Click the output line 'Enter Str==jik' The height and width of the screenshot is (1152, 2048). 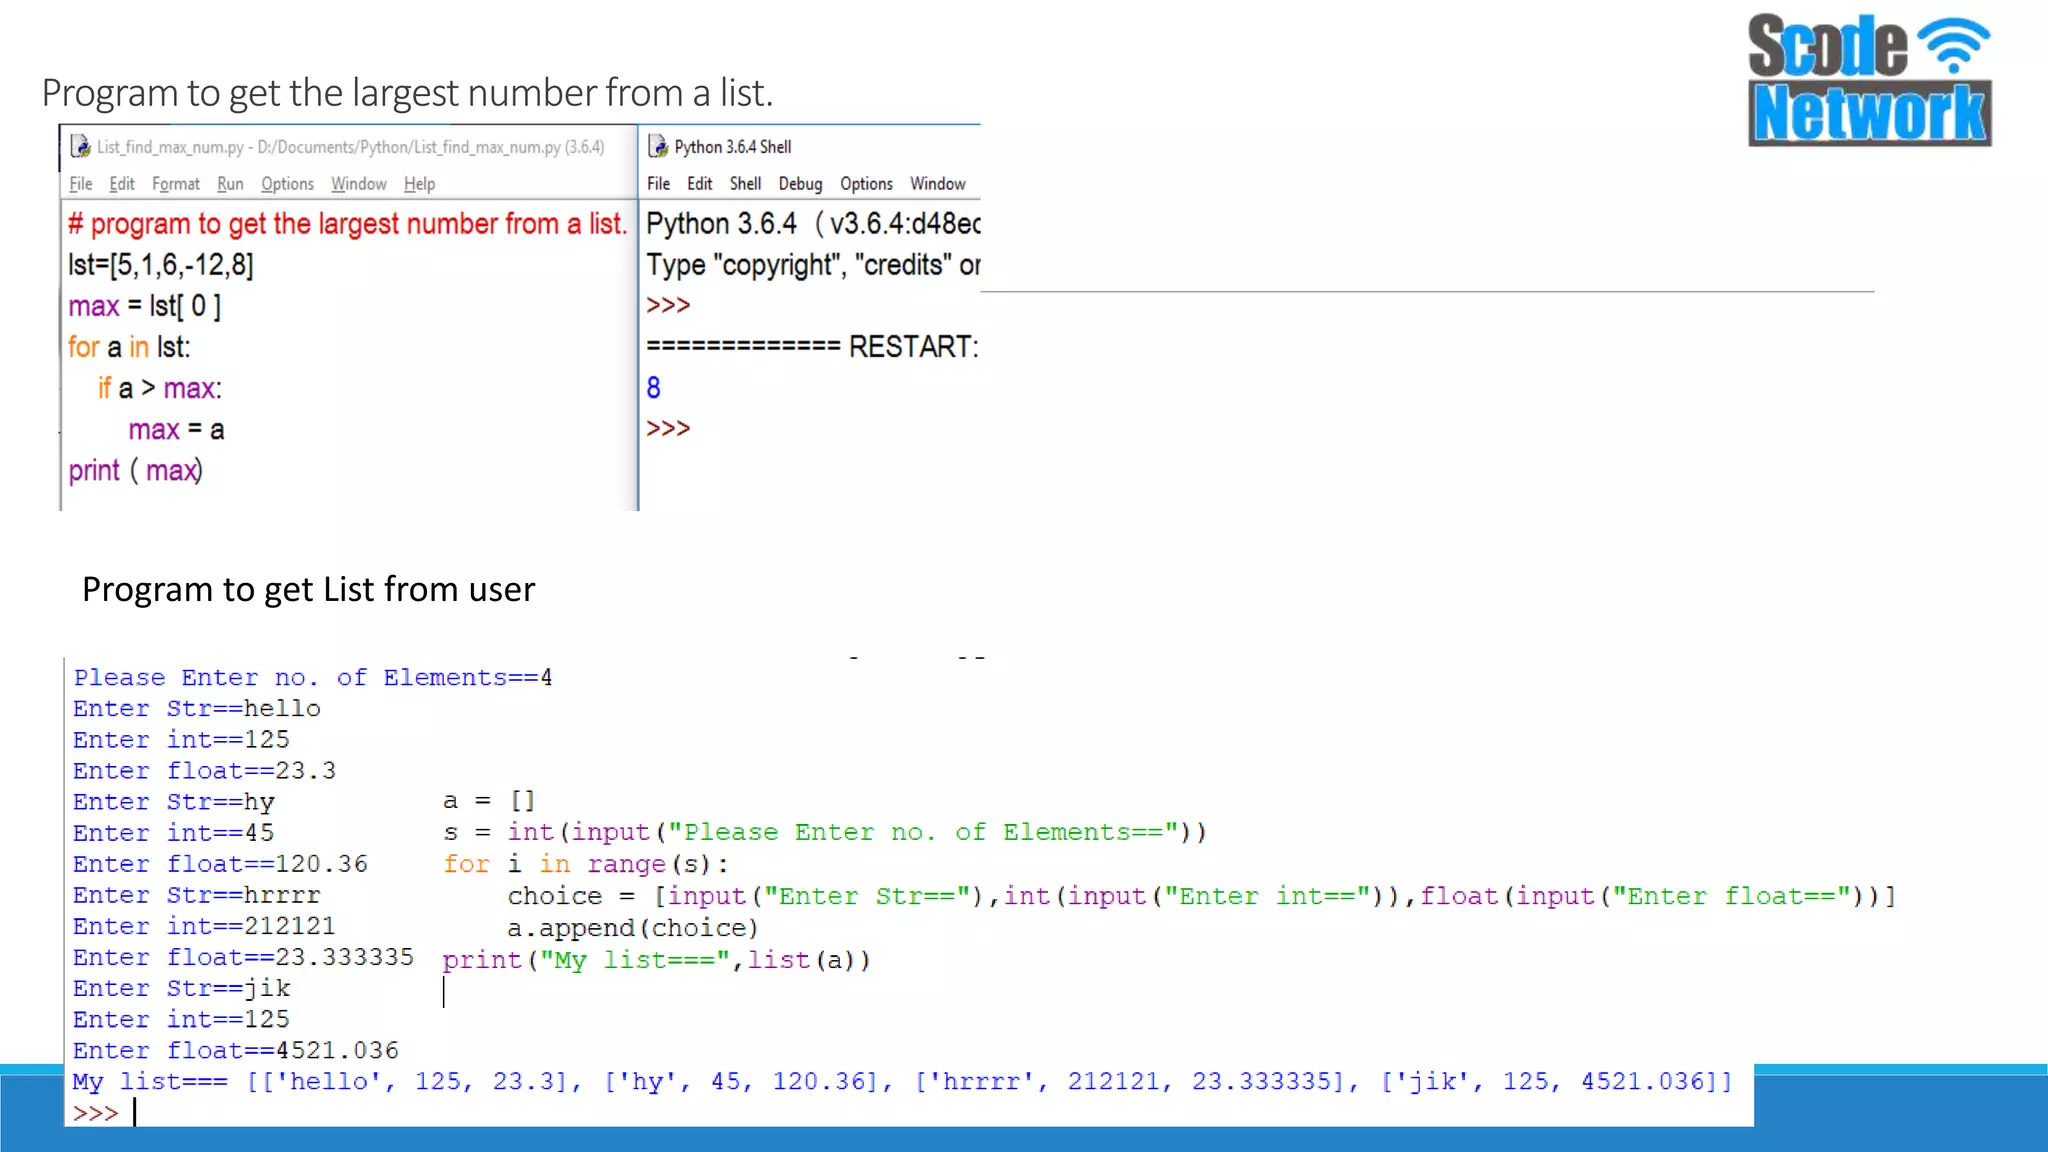182,988
